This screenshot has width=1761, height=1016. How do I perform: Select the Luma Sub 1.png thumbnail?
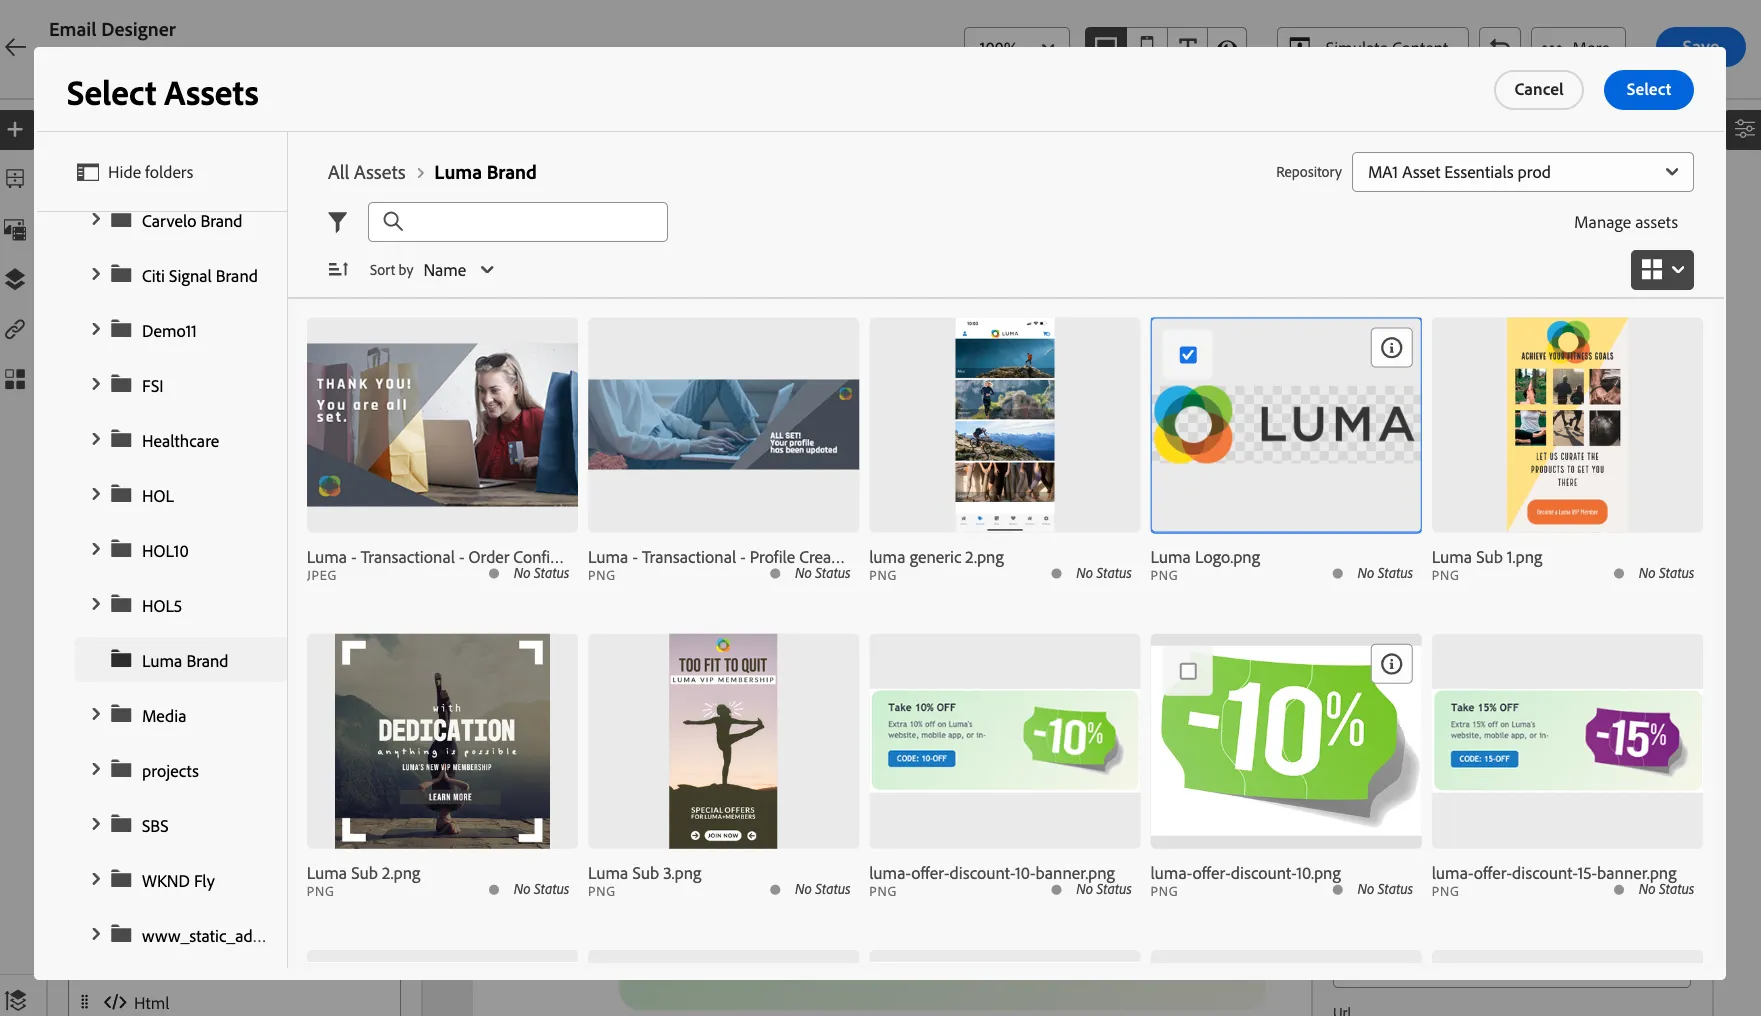(x=1567, y=425)
